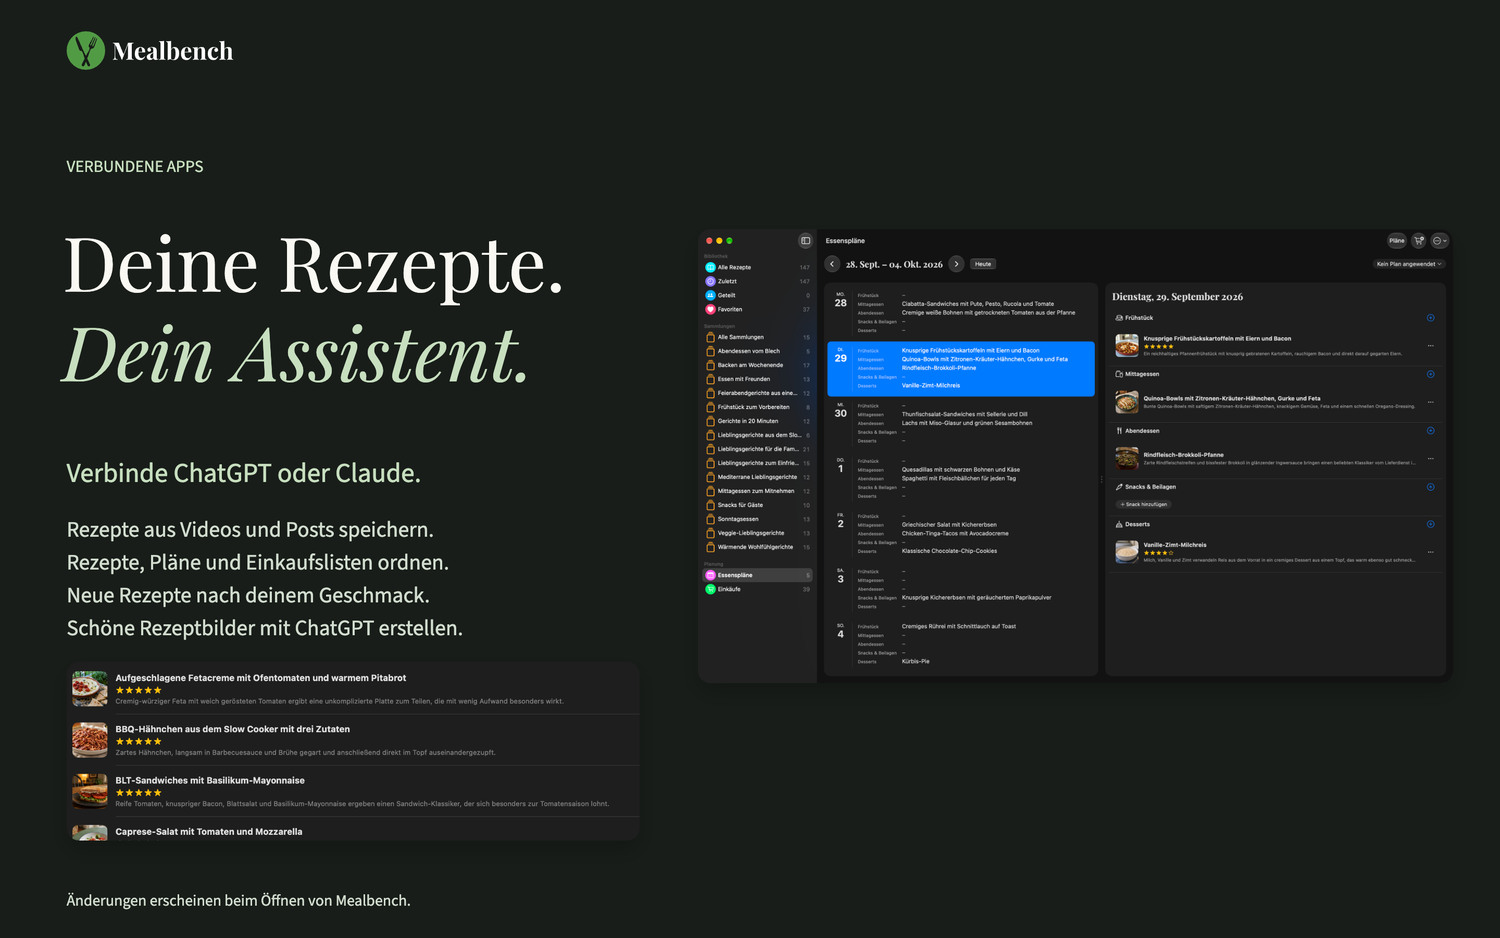Select Wednesday 30 in the meal plan
Viewport: 1500px width, 938px height.
tap(960, 423)
